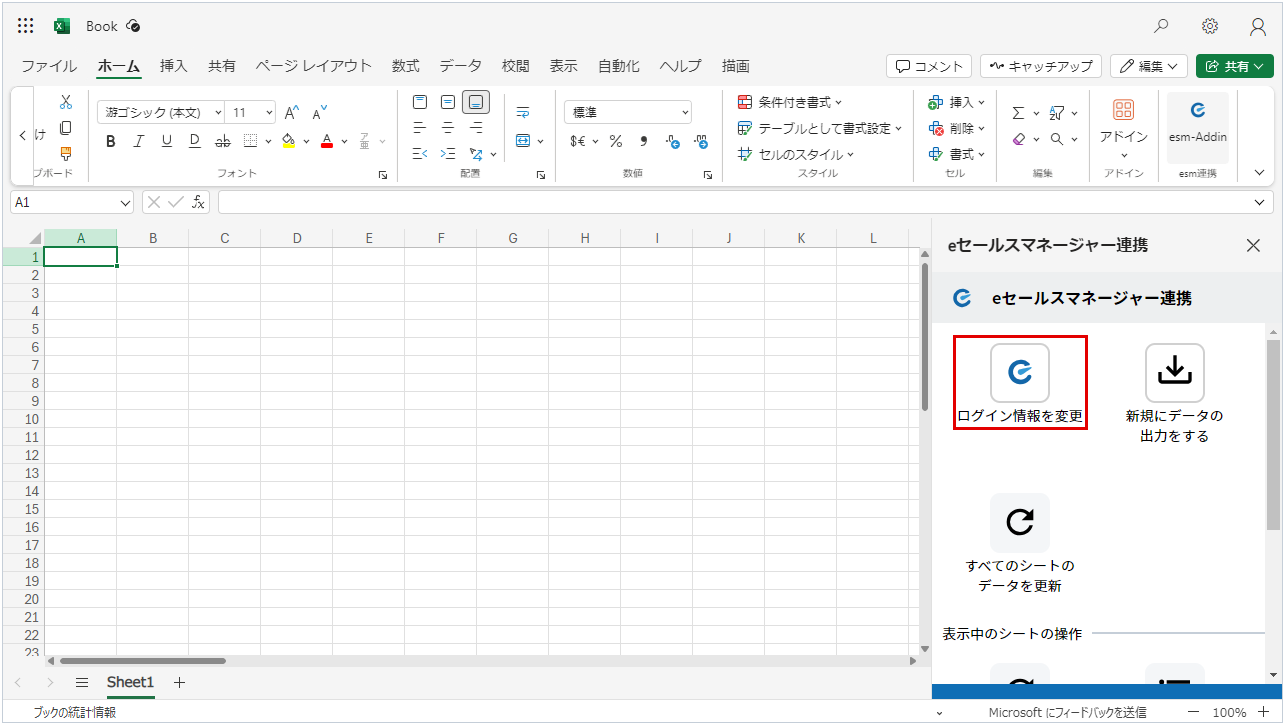1284x724 pixels.
Task: Apply the yellow fill color bucket
Action: (x=288, y=141)
